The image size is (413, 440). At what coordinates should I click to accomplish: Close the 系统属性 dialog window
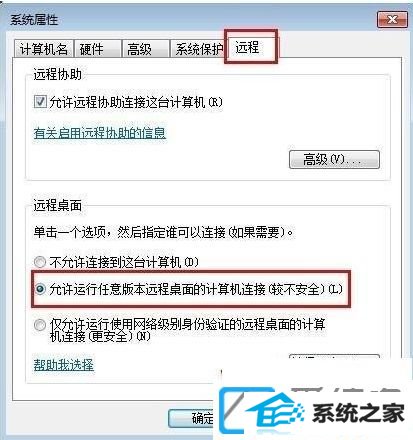[x=392, y=20]
